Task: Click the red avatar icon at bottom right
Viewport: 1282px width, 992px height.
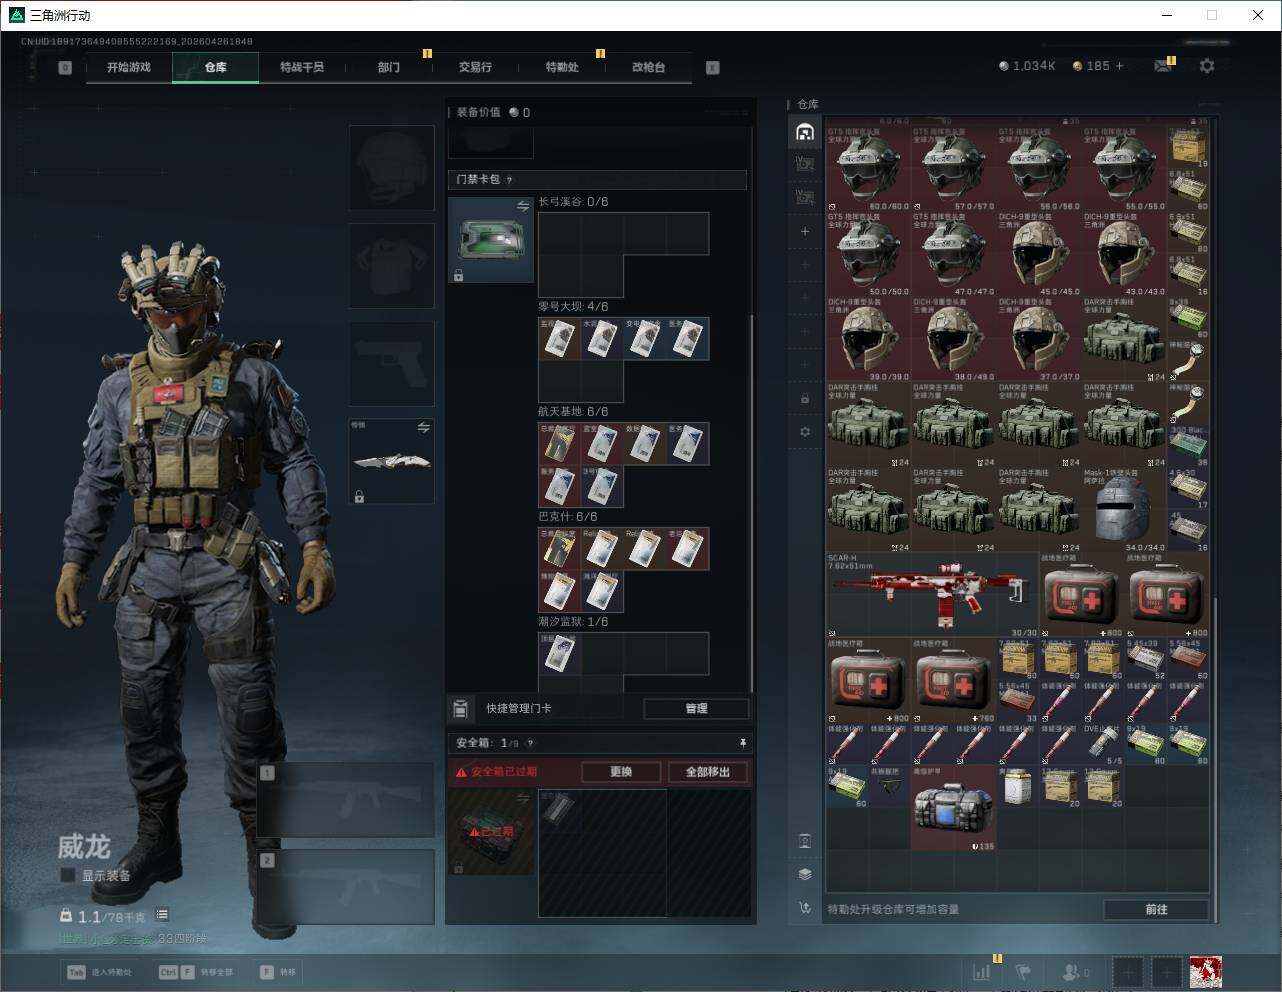Action: click(1205, 971)
